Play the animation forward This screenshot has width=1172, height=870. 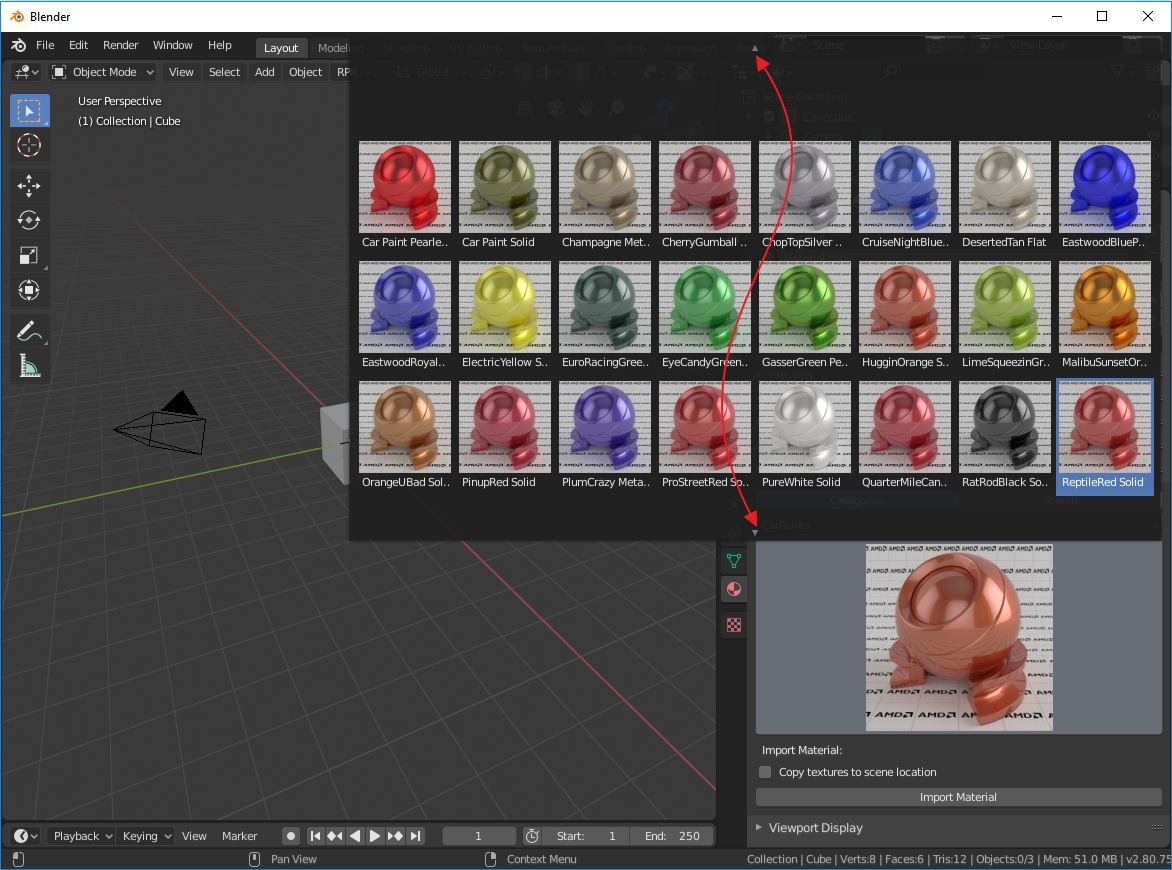click(x=375, y=836)
